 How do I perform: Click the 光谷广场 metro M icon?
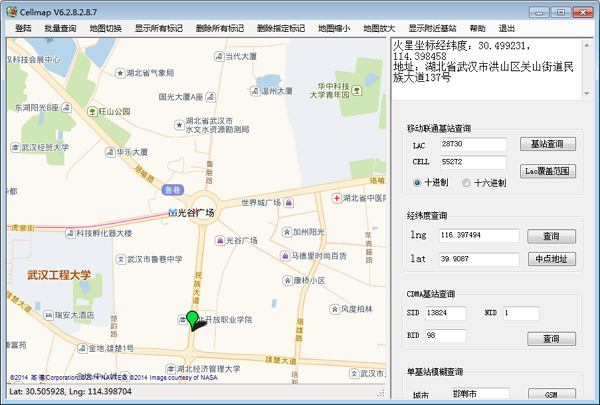tap(173, 212)
